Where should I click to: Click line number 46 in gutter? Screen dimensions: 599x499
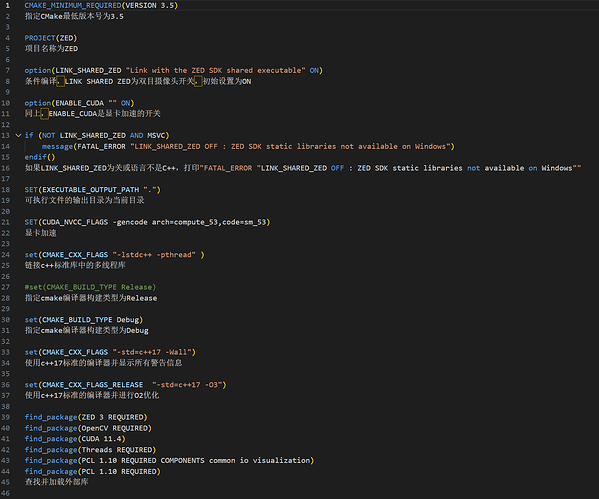click(6, 493)
